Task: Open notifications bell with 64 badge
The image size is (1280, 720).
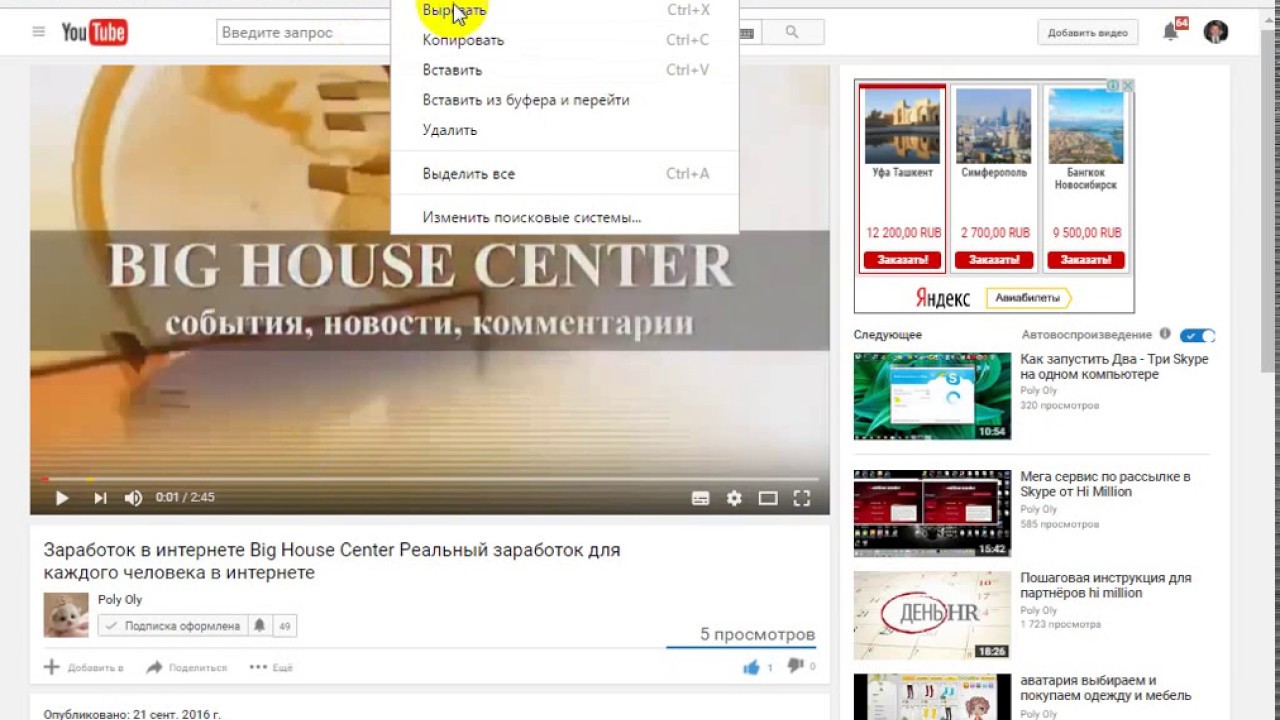Action: 1170,32
